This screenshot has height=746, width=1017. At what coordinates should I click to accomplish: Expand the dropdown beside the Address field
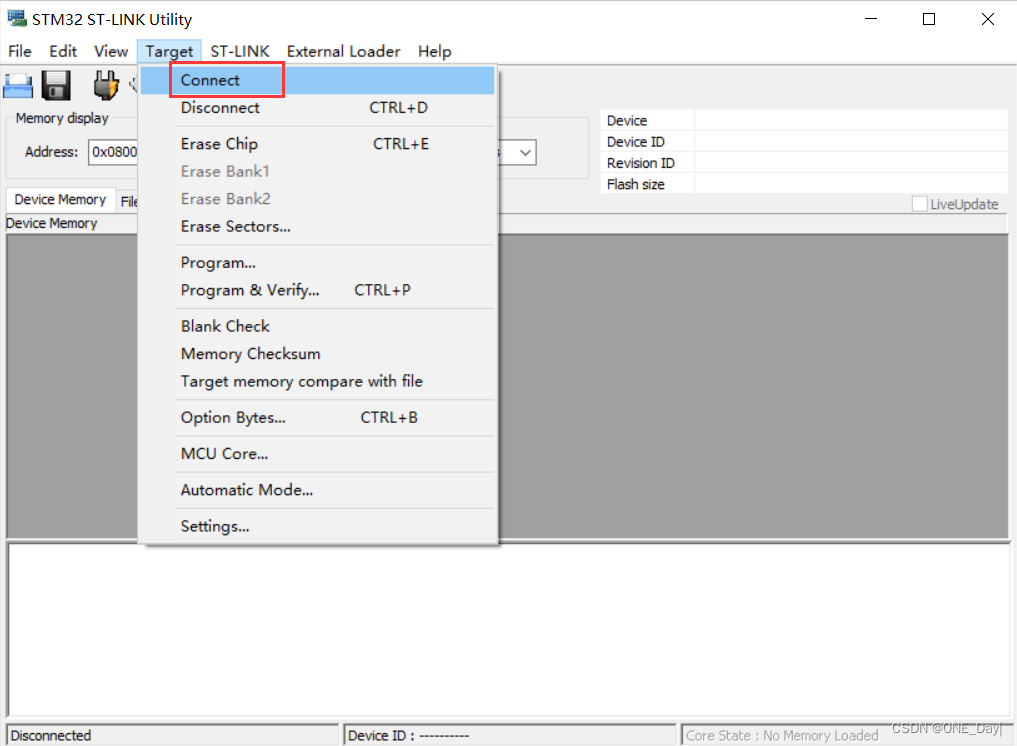pyautogui.click(x=525, y=153)
